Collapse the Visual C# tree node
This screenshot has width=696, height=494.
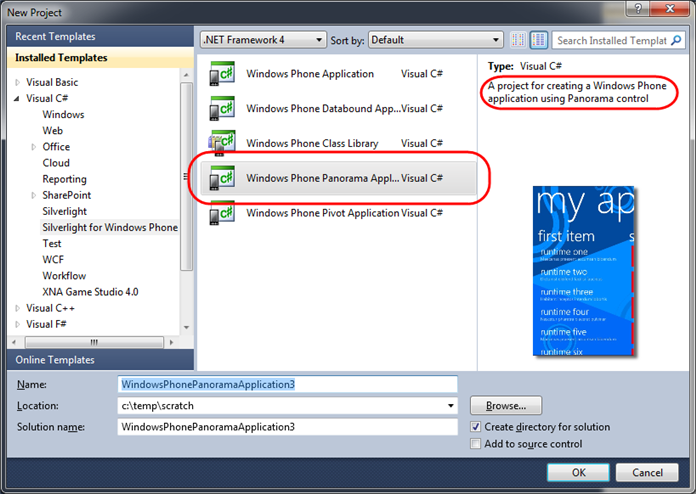17,99
